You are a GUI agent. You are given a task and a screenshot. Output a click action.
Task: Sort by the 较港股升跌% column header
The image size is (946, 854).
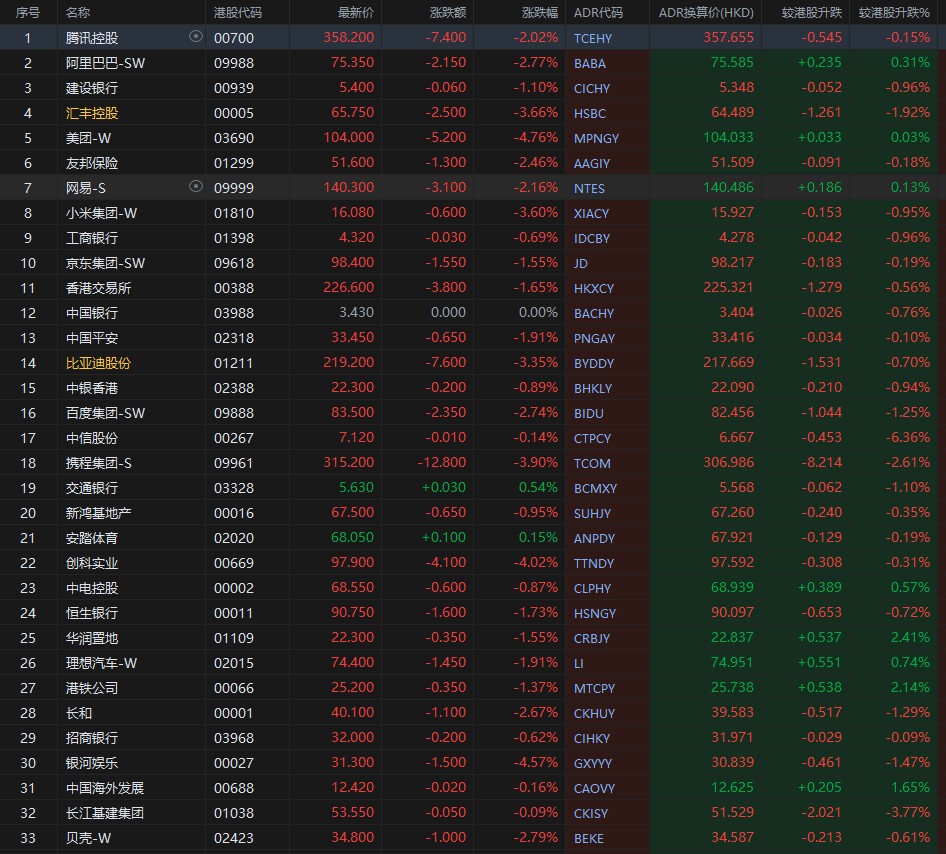click(894, 12)
